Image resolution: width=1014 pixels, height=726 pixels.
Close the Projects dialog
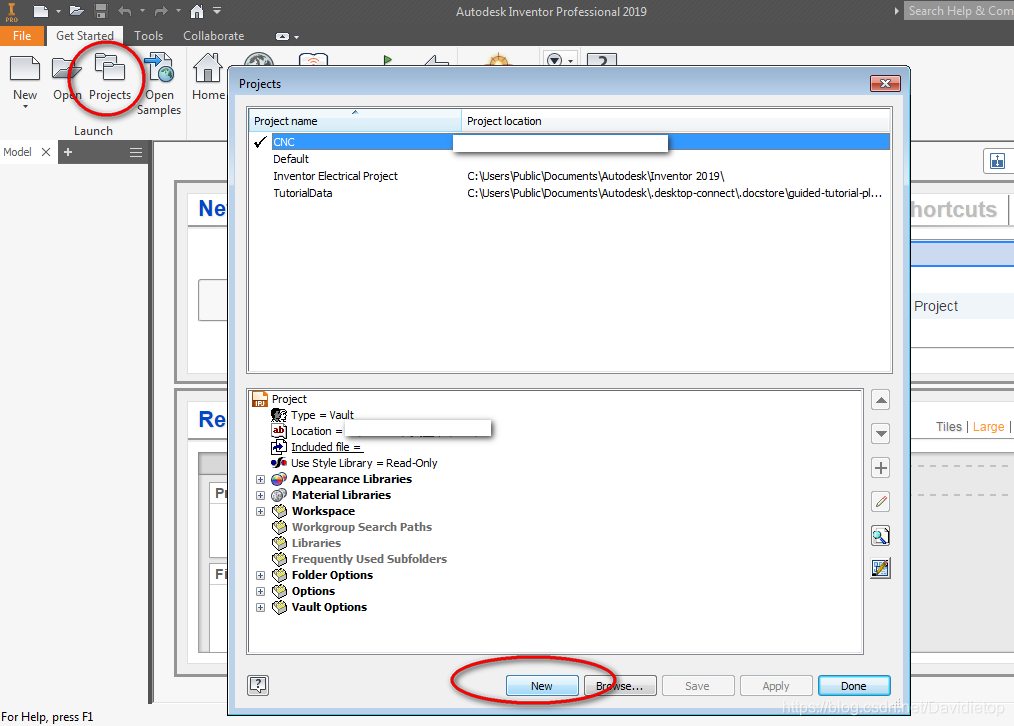(885, 83)
